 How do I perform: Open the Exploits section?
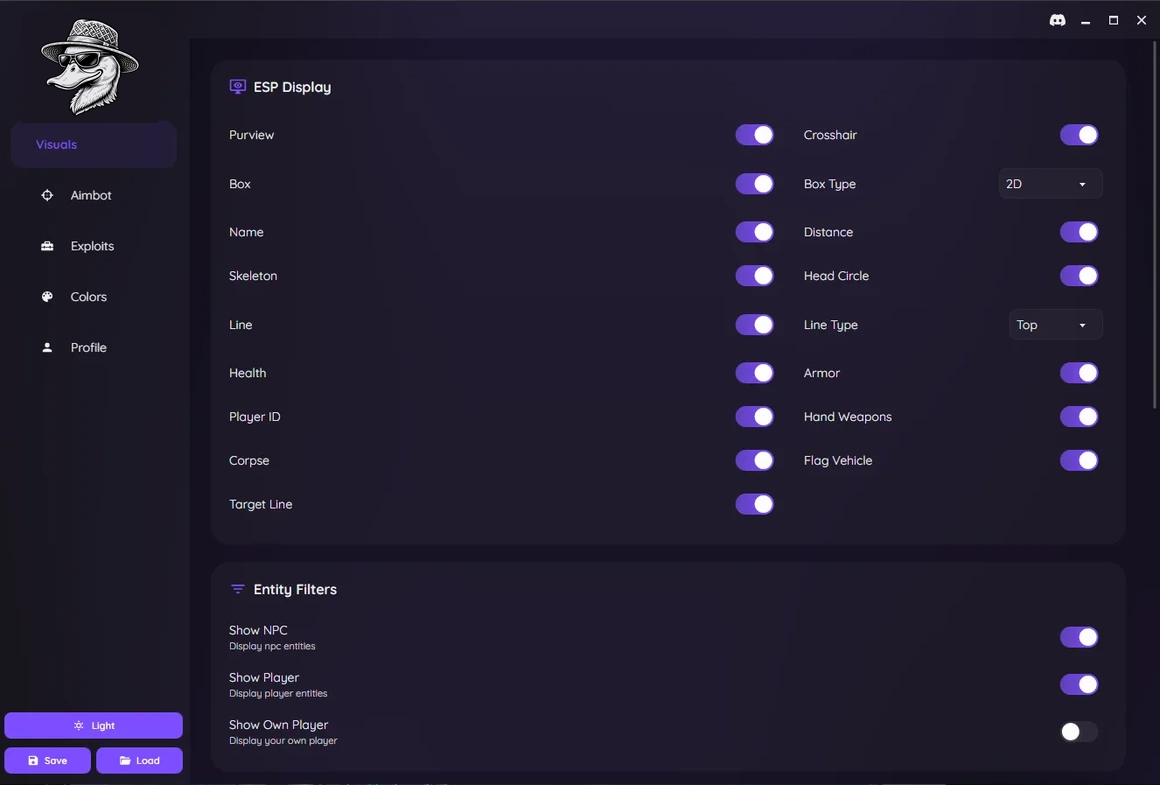pyautogui.click(x=93, y=246)
